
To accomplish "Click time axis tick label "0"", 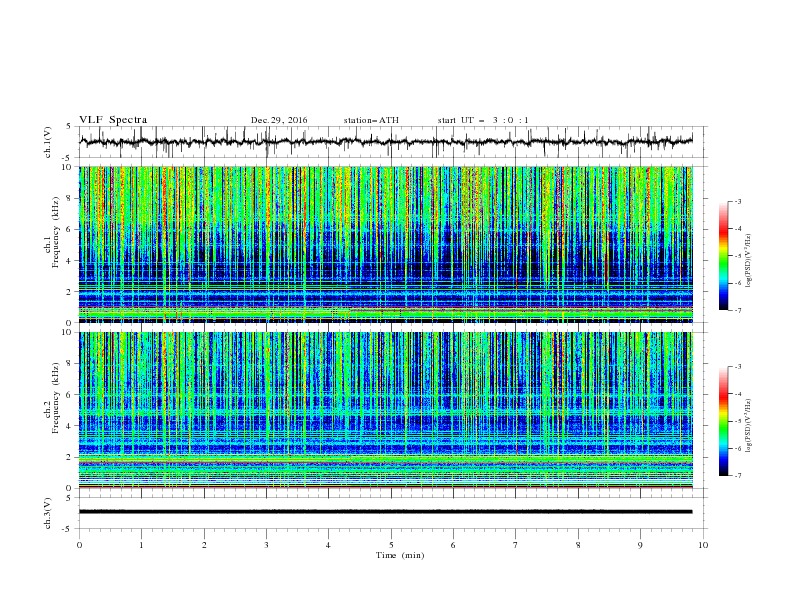I will point(79,545).
